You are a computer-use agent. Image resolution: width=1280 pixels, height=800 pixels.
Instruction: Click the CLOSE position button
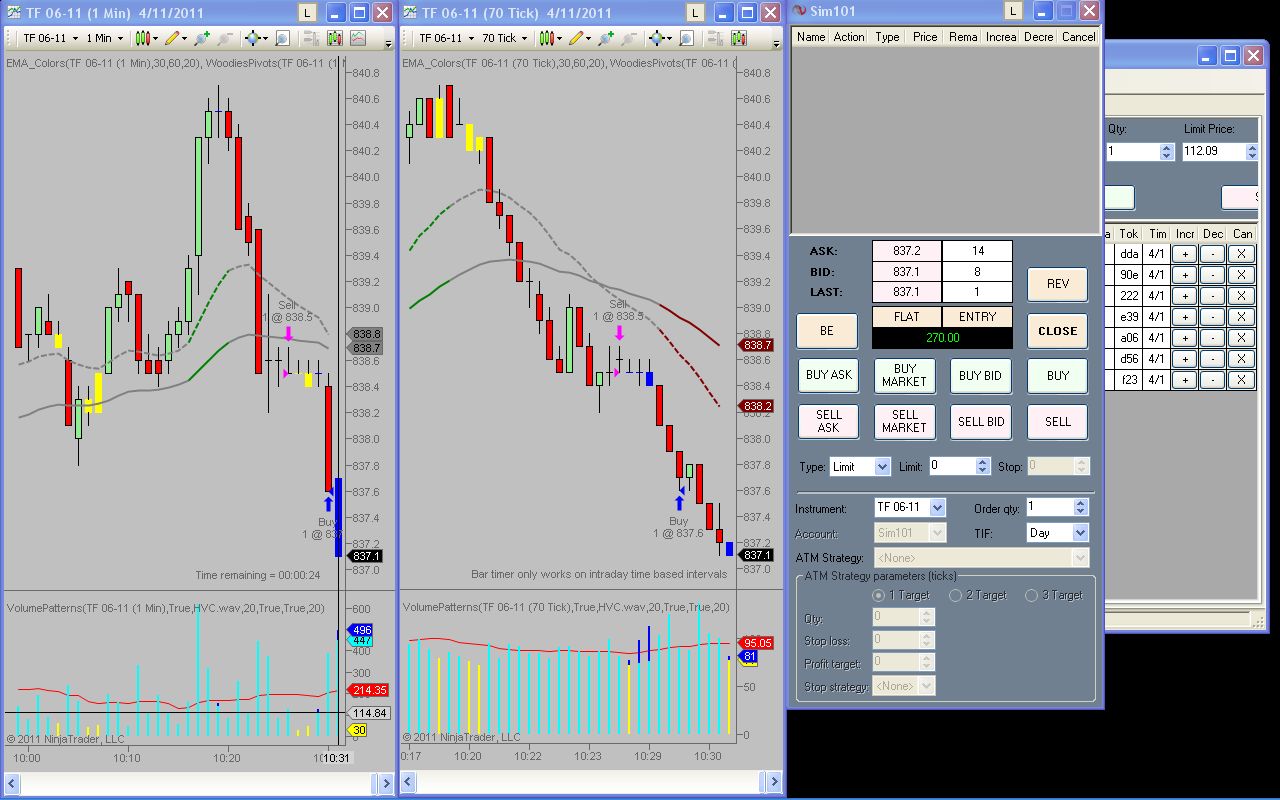point(1057,331)
